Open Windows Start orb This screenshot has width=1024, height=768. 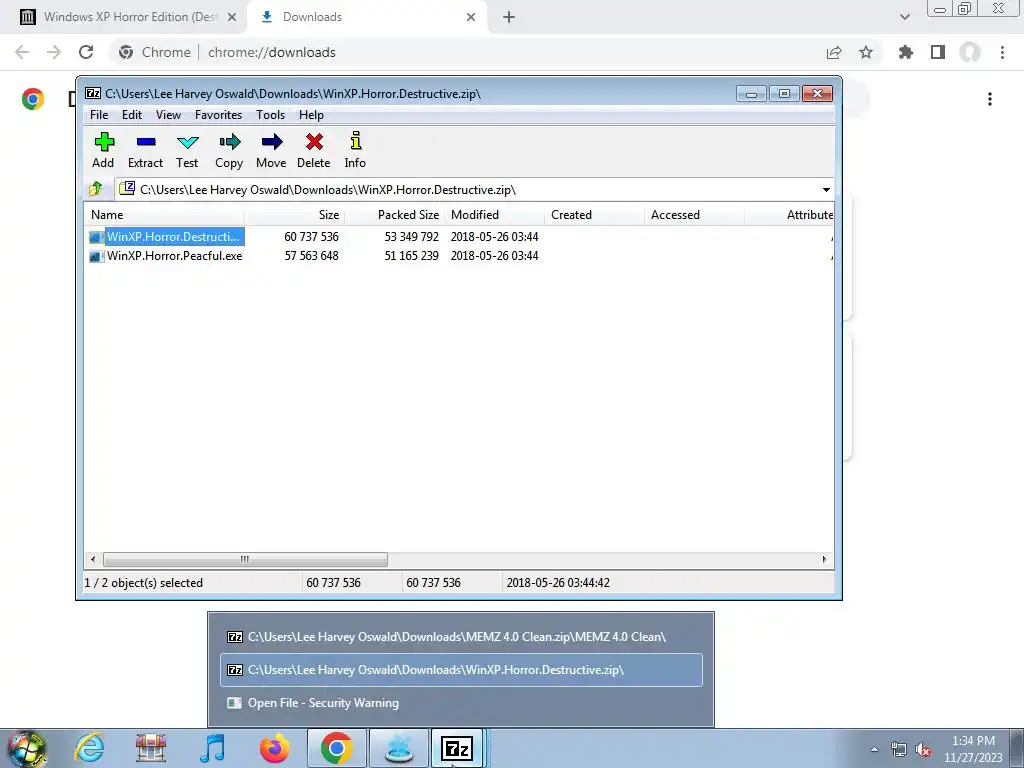tap(26, 749)
